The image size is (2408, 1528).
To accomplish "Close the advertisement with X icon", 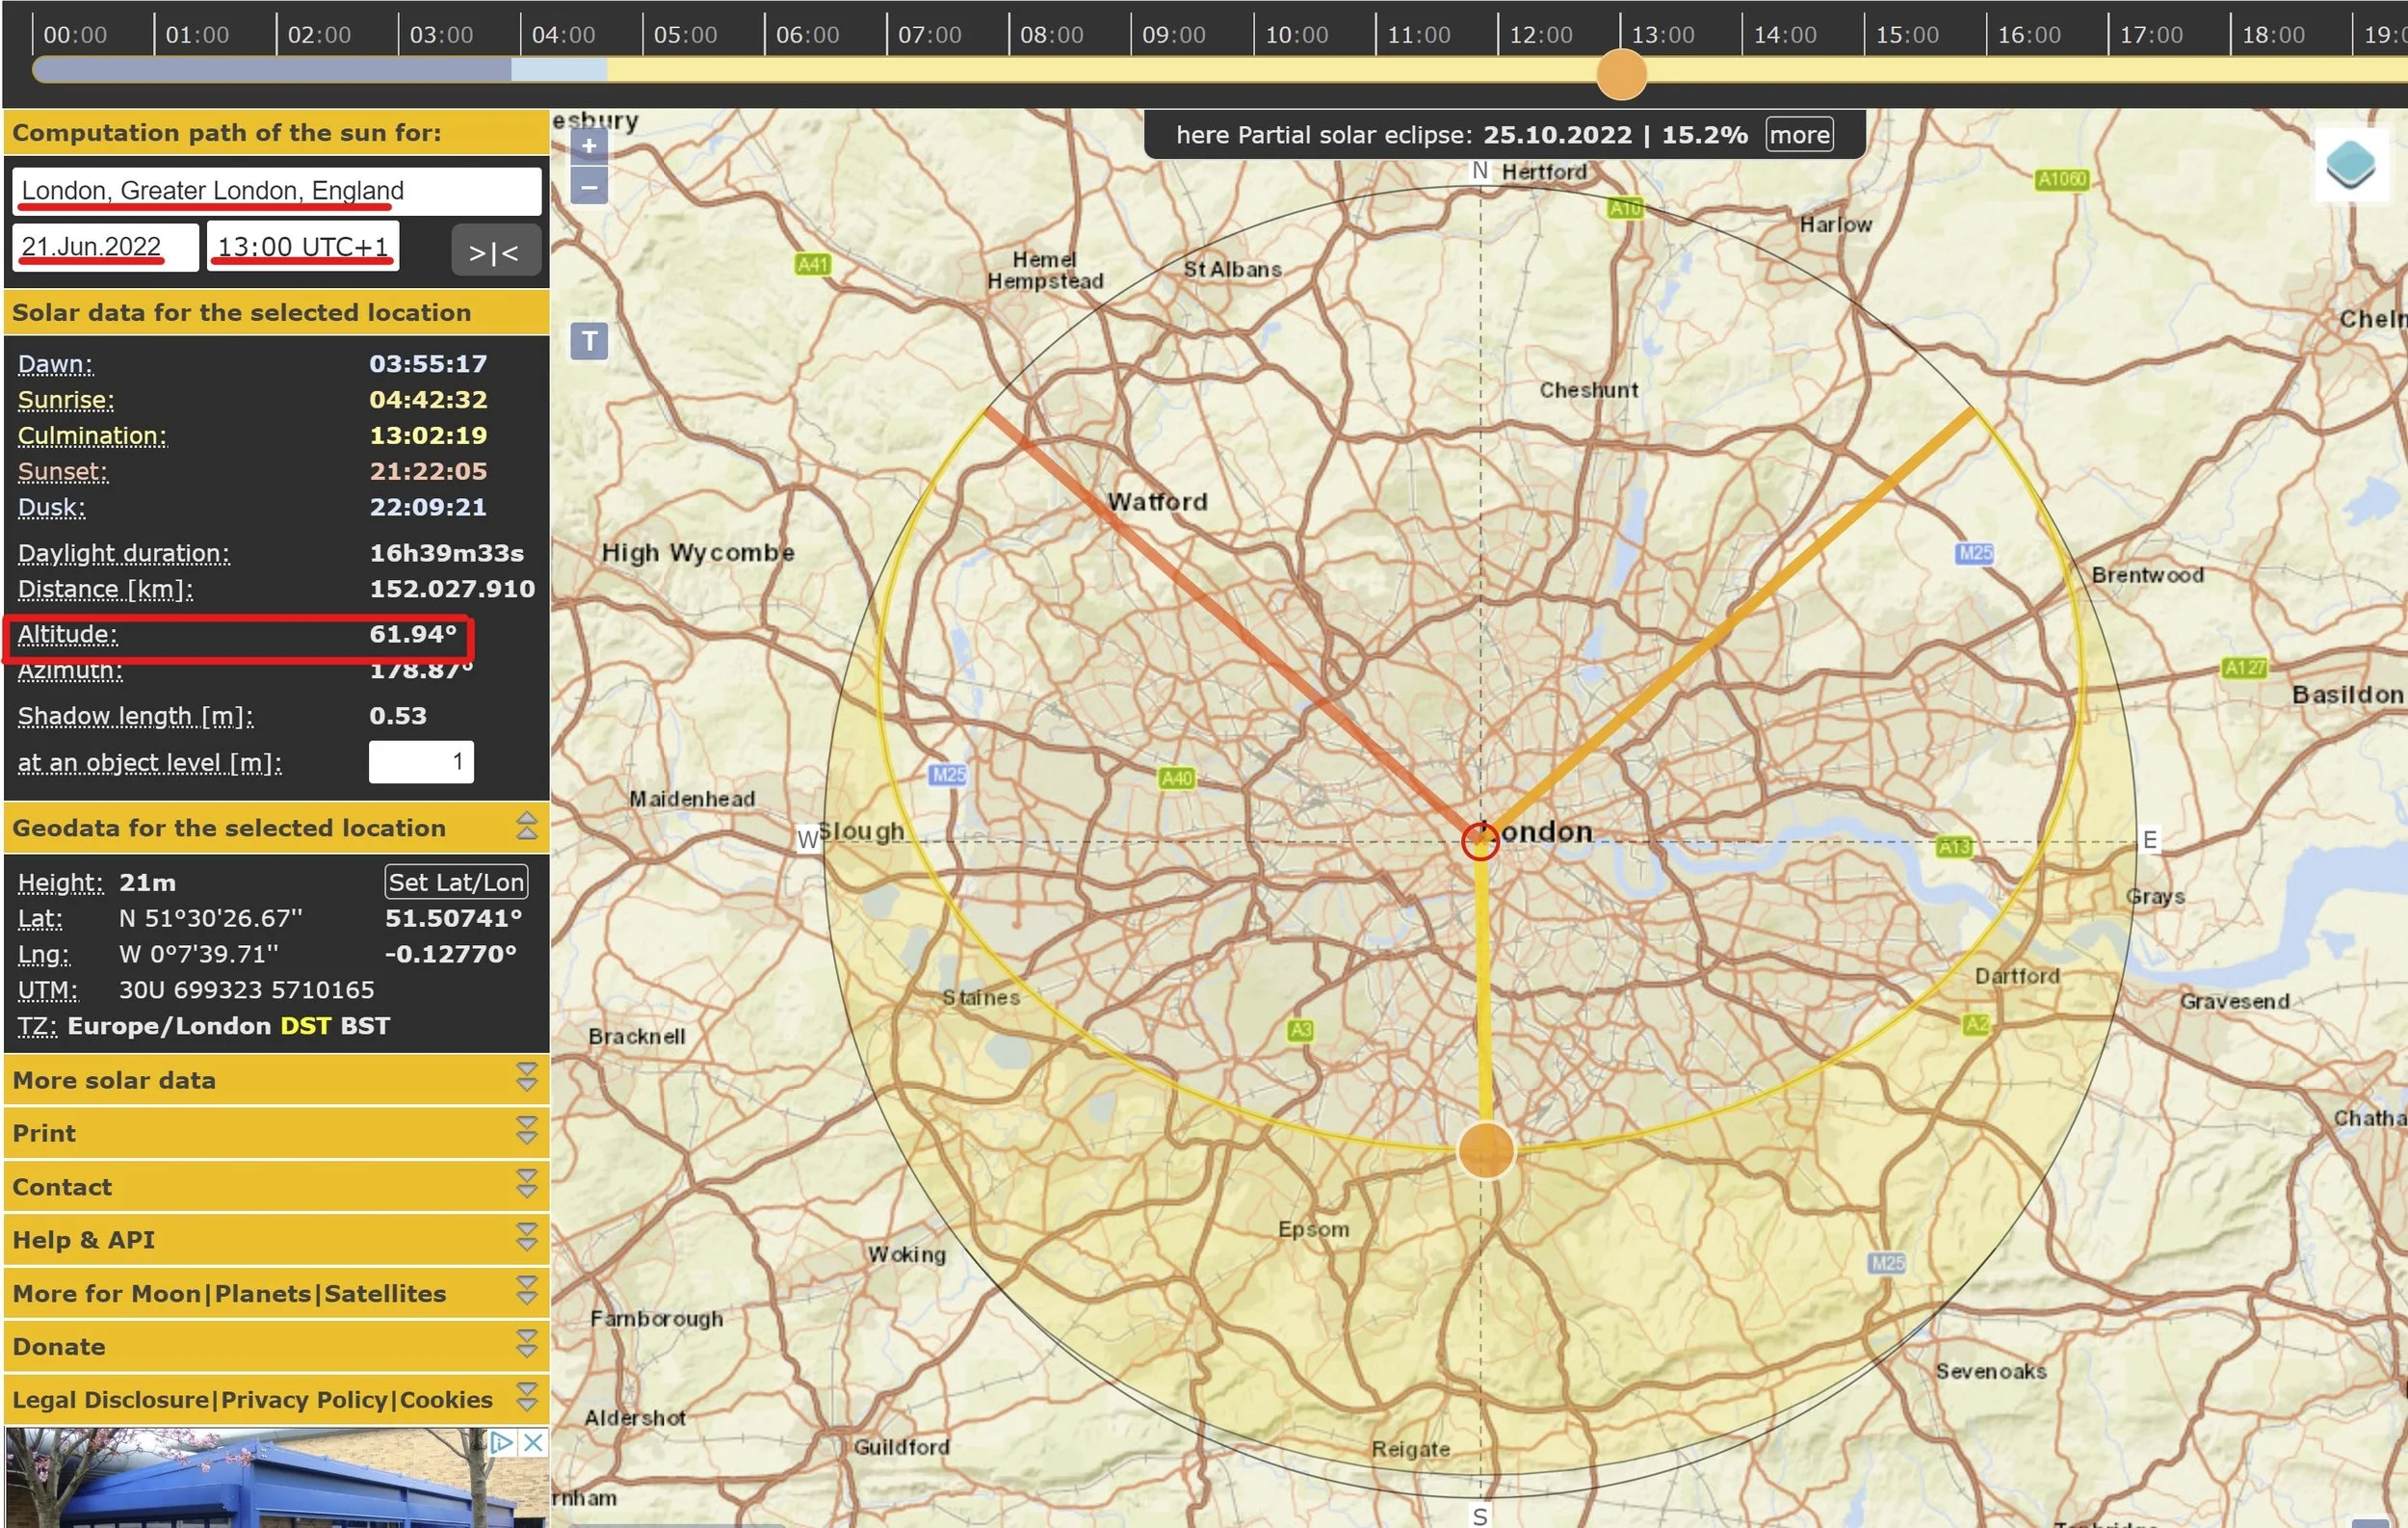I will pyautogui.click(x=534, y=1442).
